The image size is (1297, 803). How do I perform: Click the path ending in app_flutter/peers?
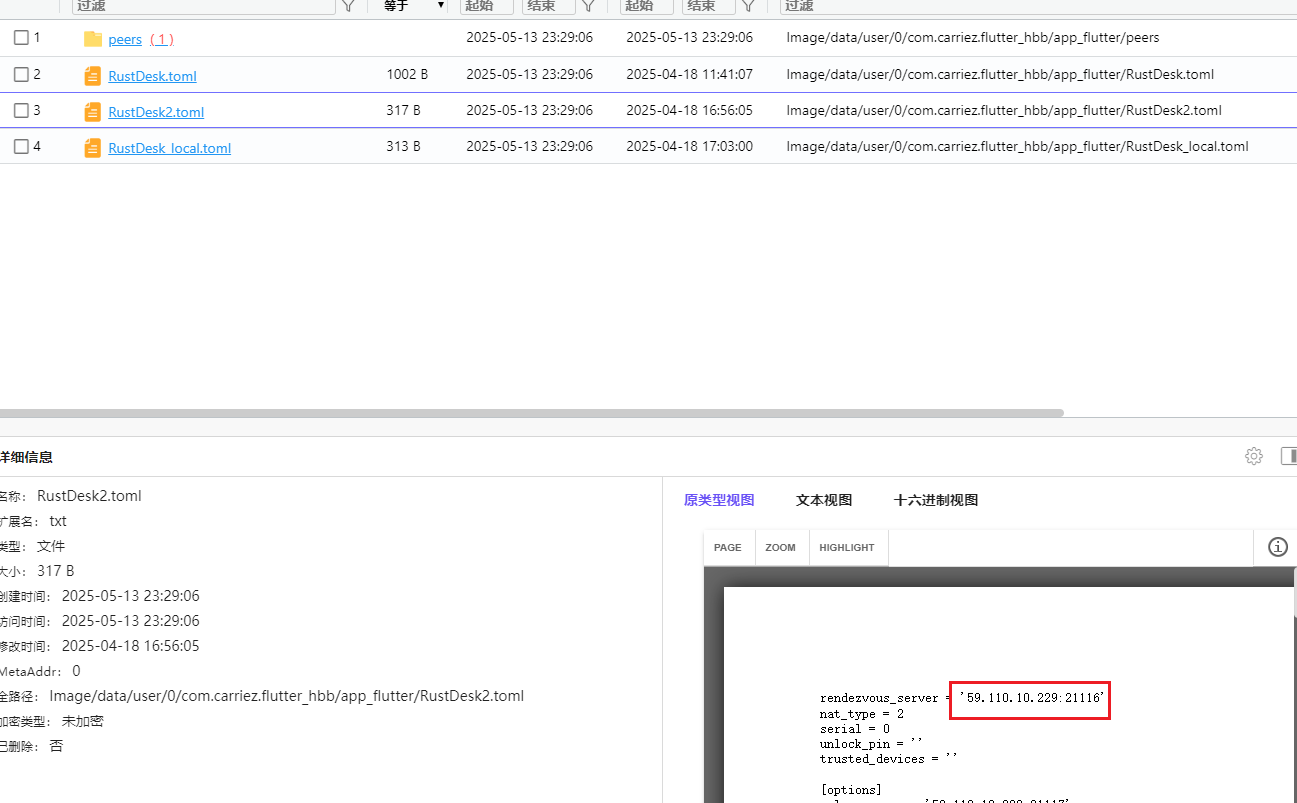pyautogui.click(x=973, y=38)
